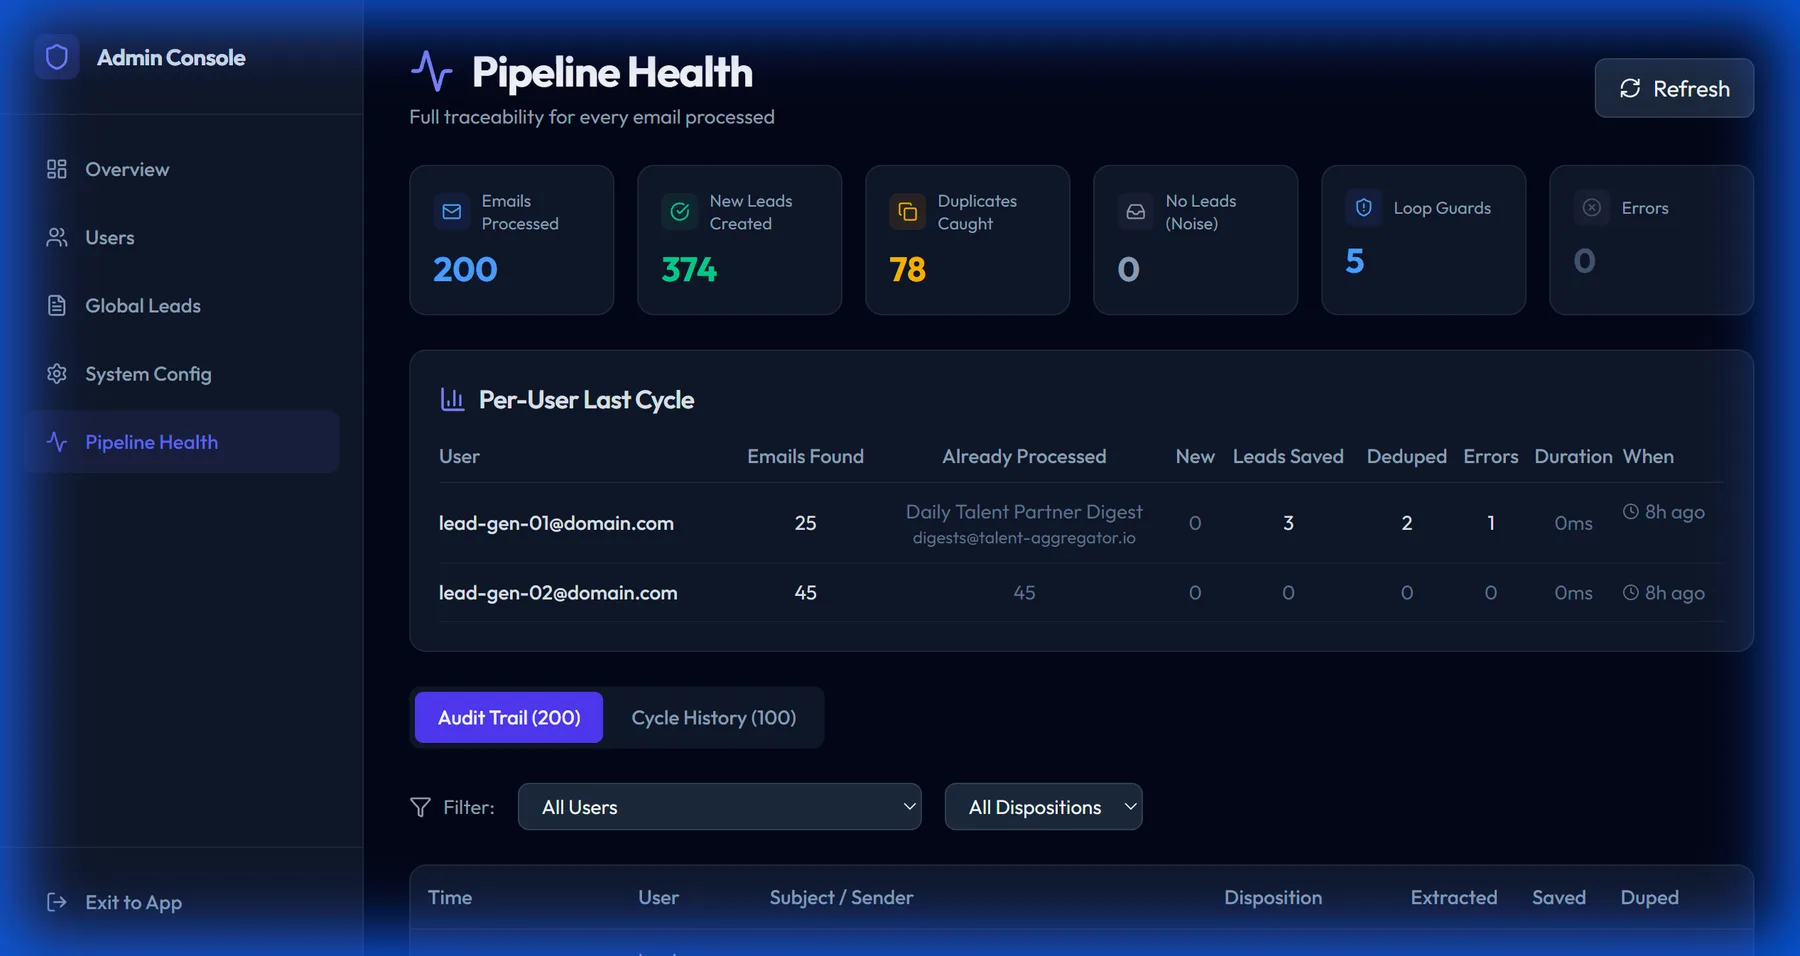
Task: Select the Loop Guards 5 card
Action: click(x=1423, y=240)
